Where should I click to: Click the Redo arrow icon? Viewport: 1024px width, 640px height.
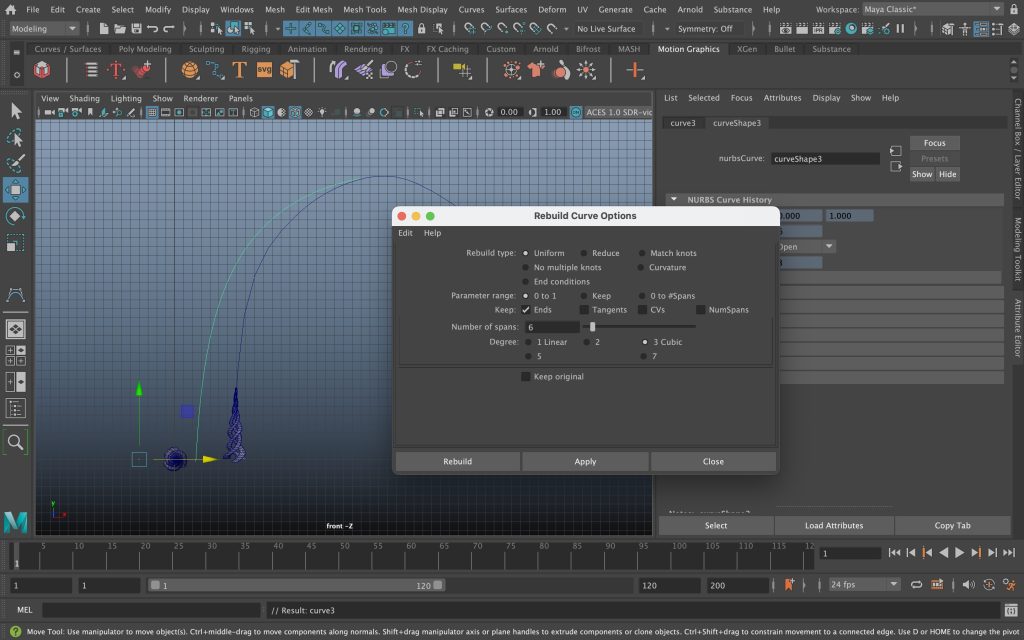169,29
